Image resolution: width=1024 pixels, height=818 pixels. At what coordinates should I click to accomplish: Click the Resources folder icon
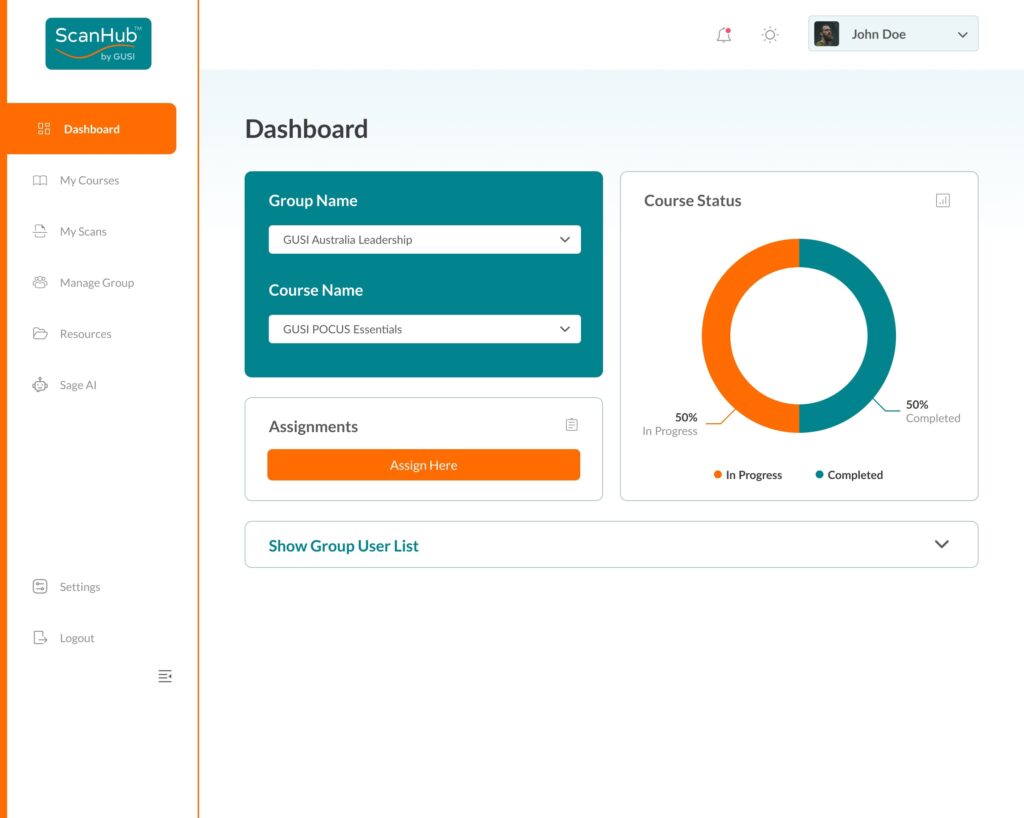[x=40, y=334]
